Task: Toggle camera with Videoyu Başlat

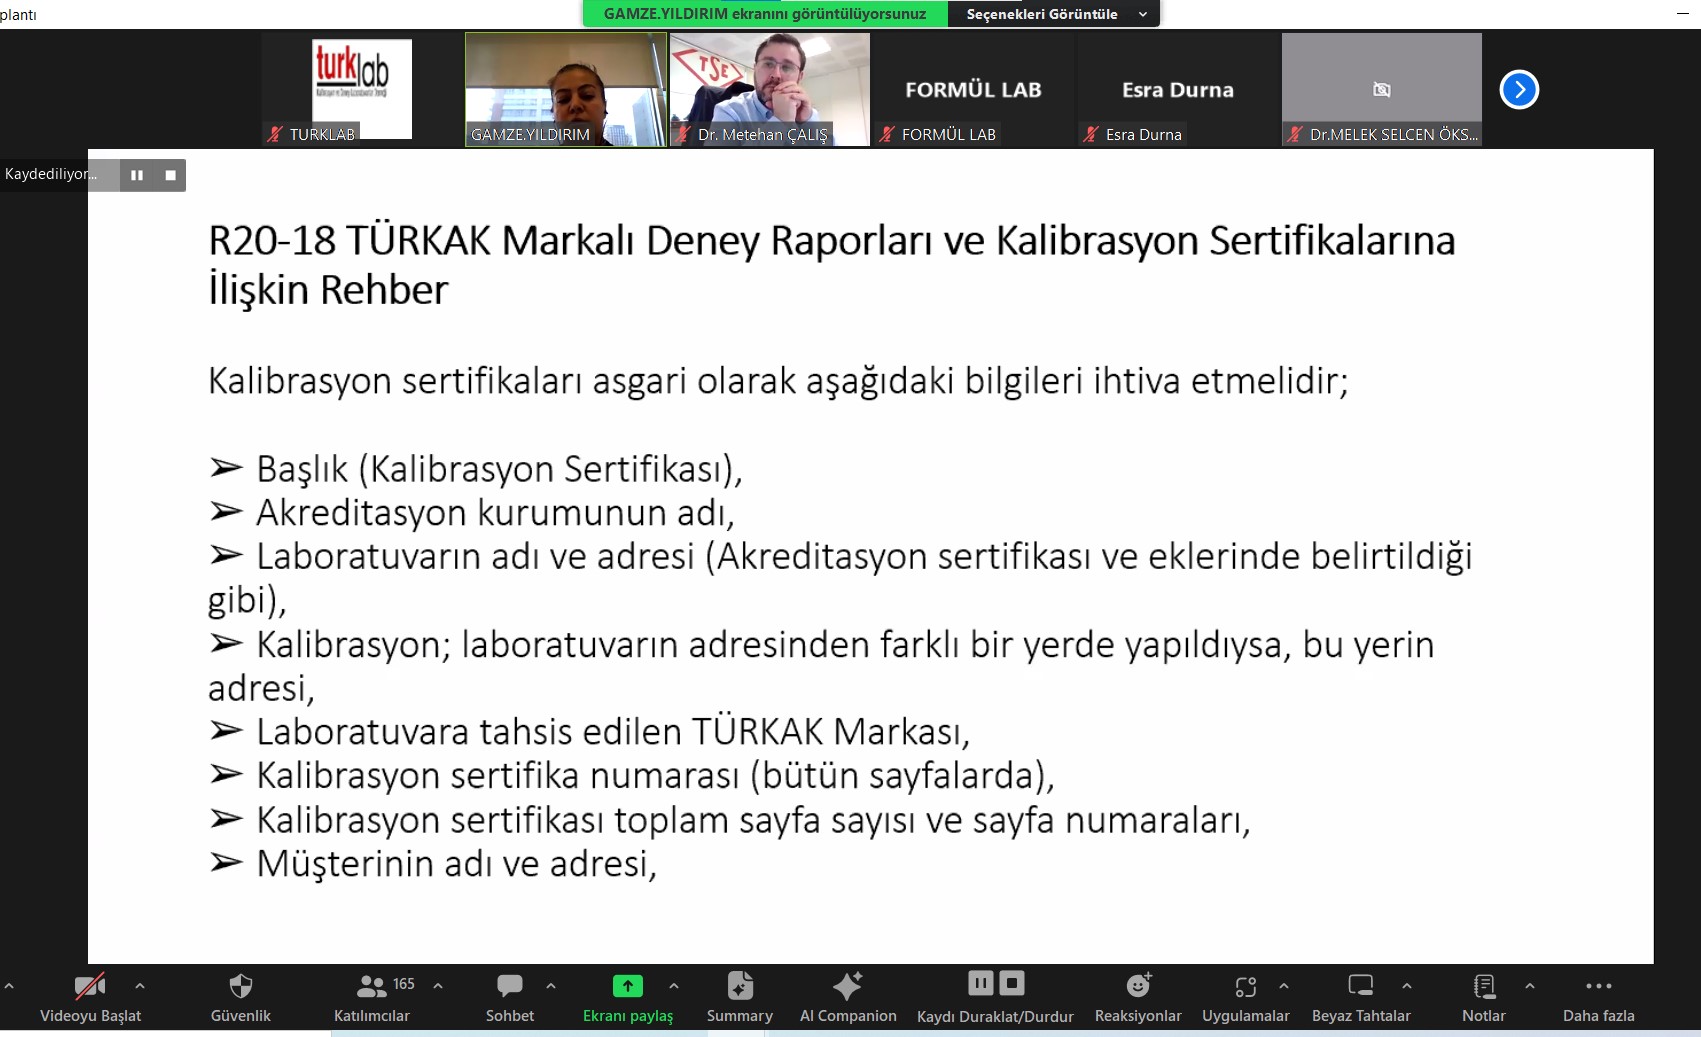Action: pyautogui.click(x=90, y=987)
